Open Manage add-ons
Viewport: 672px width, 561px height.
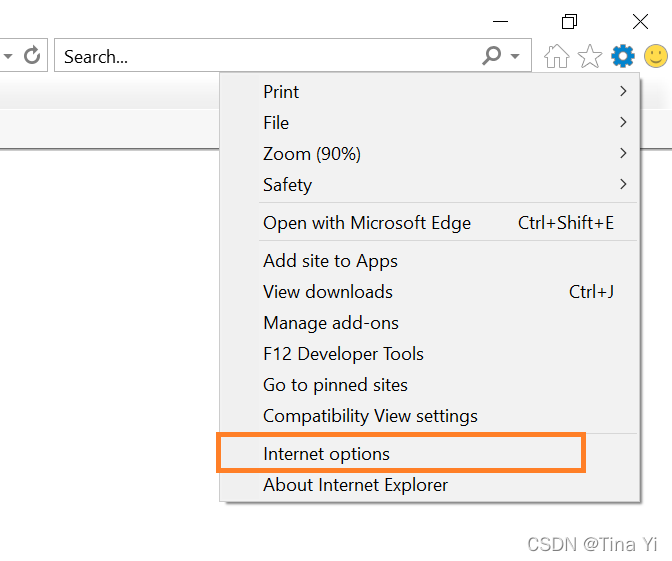point(430,323)
